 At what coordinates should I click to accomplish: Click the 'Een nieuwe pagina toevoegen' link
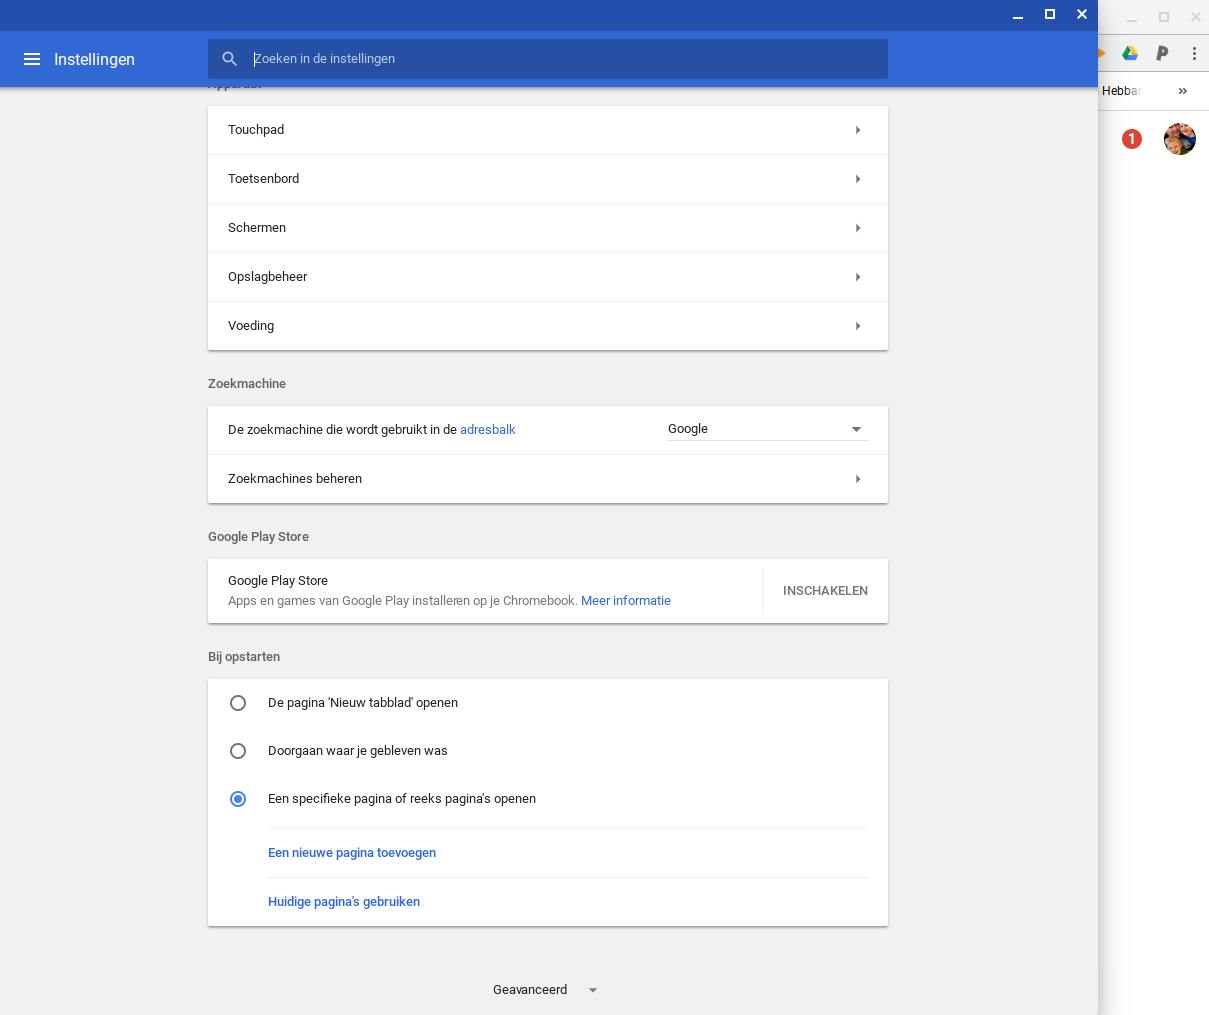point(351,853)
